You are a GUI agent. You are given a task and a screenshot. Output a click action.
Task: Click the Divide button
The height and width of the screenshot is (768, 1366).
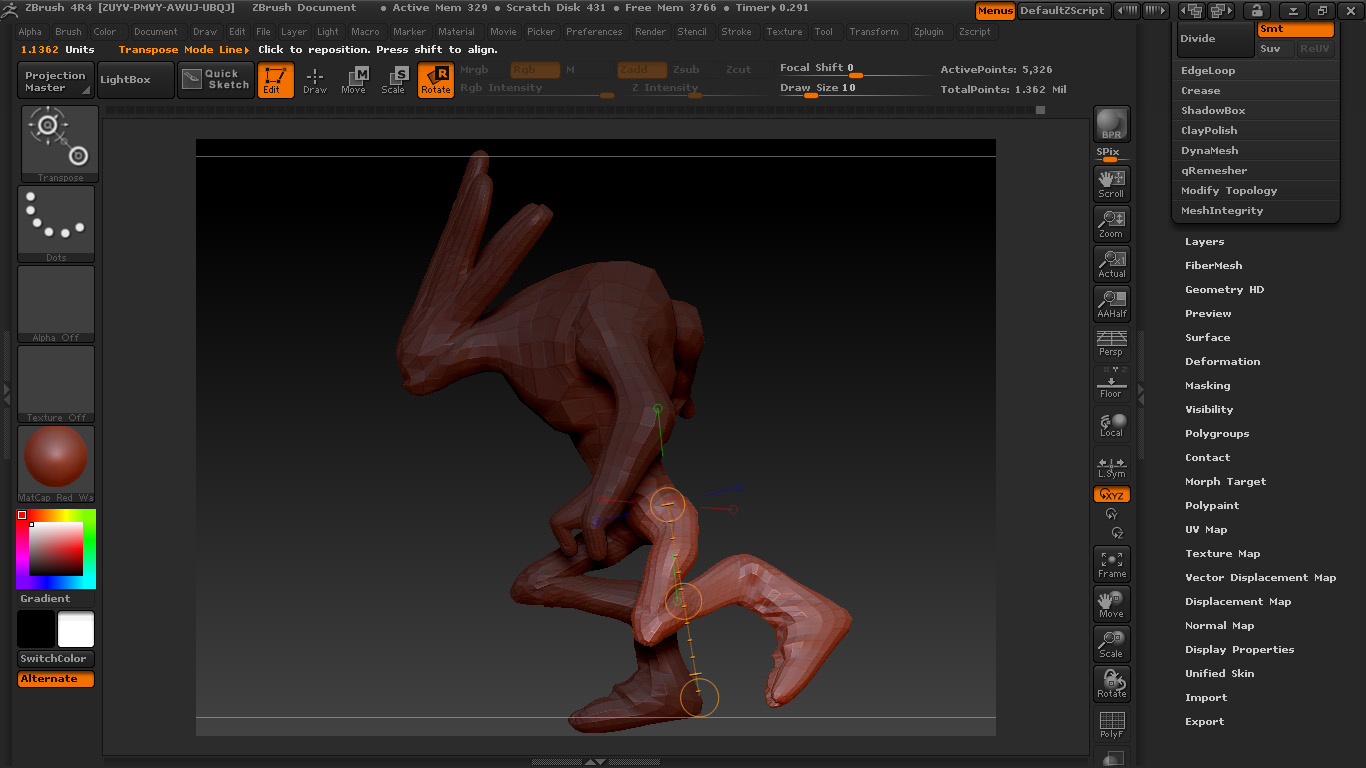pos(1214,39)
